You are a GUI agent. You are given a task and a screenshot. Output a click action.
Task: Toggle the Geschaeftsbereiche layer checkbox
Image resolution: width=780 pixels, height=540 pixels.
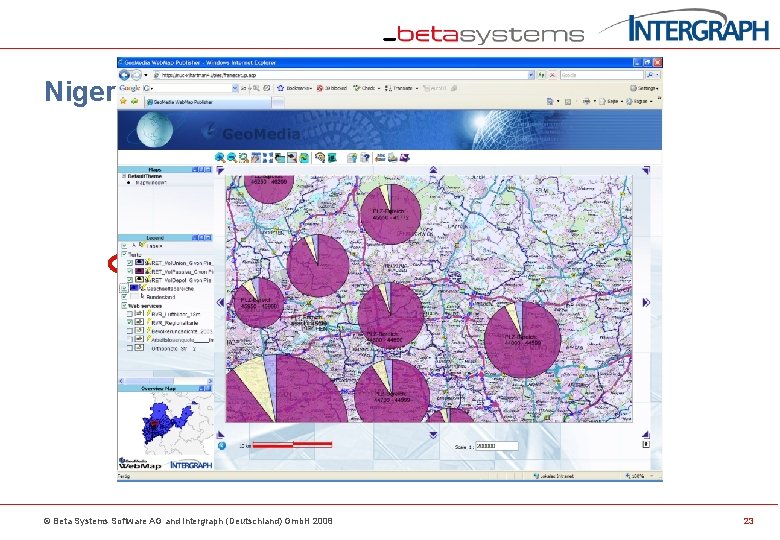click(x=124, y=288)
